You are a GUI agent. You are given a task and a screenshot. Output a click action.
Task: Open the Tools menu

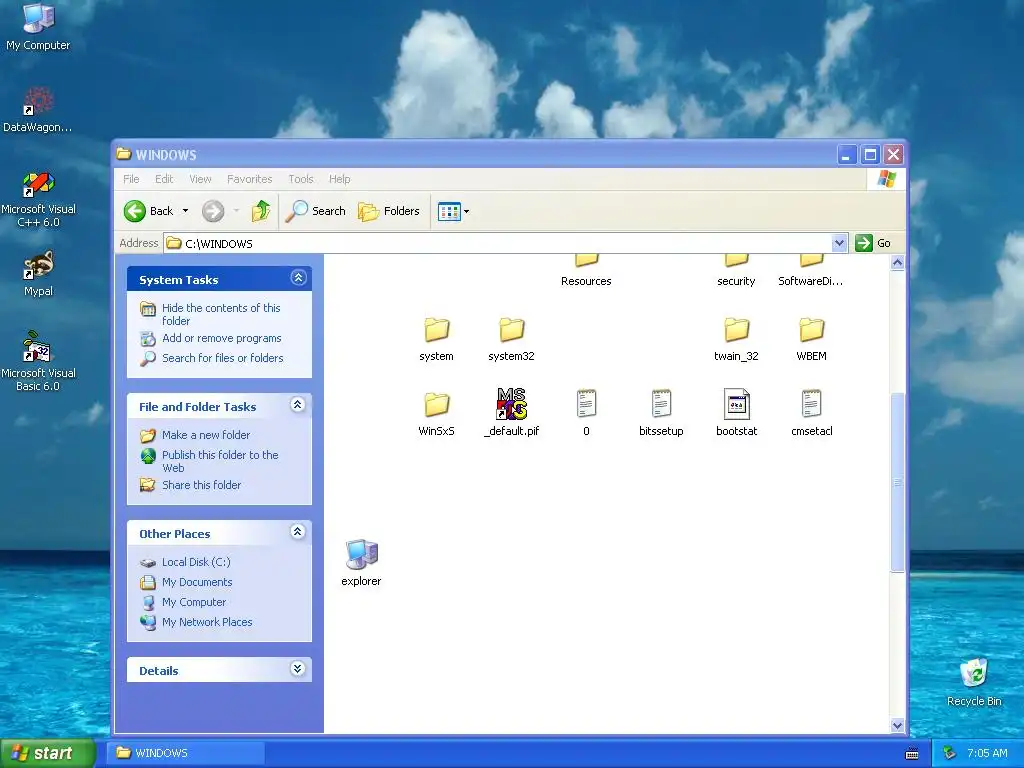pyautogui.click(x=301, y=179)
